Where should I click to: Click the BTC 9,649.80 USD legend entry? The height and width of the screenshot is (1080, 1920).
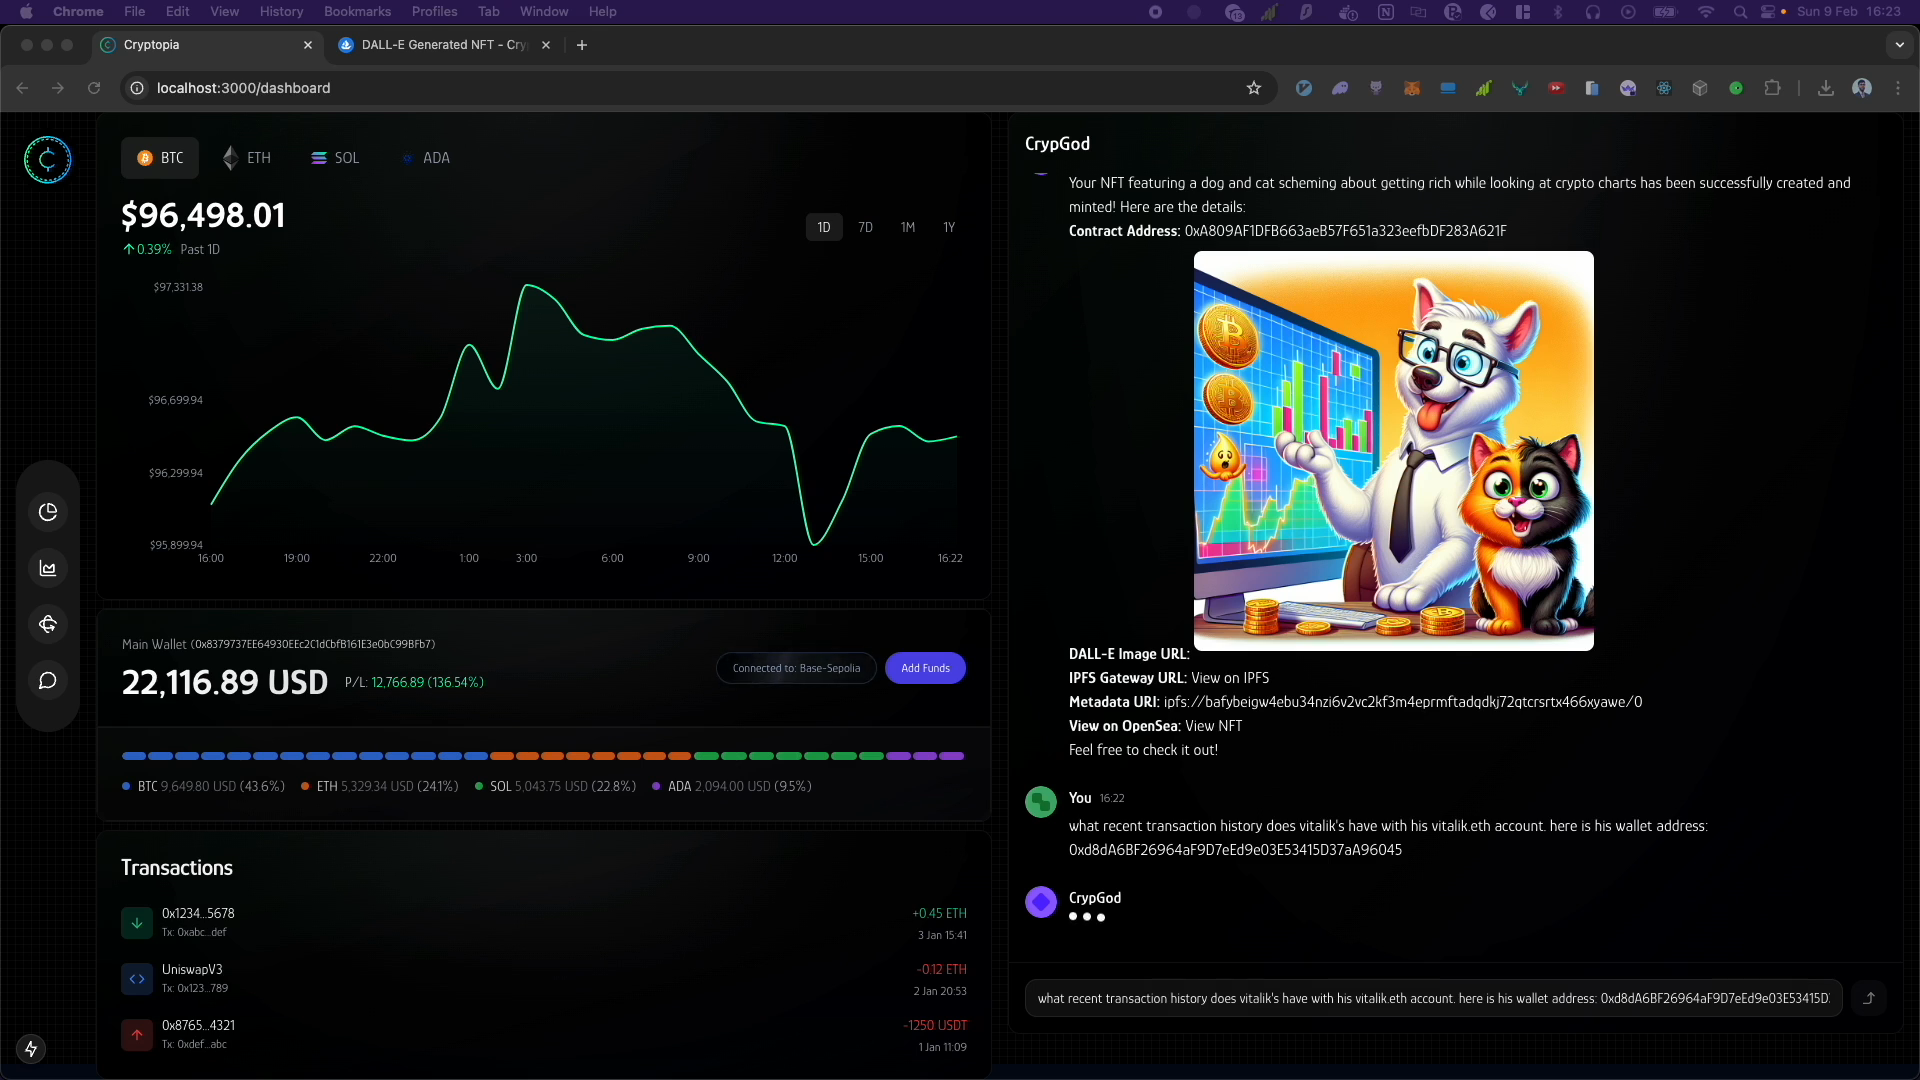tap(204, 787)
